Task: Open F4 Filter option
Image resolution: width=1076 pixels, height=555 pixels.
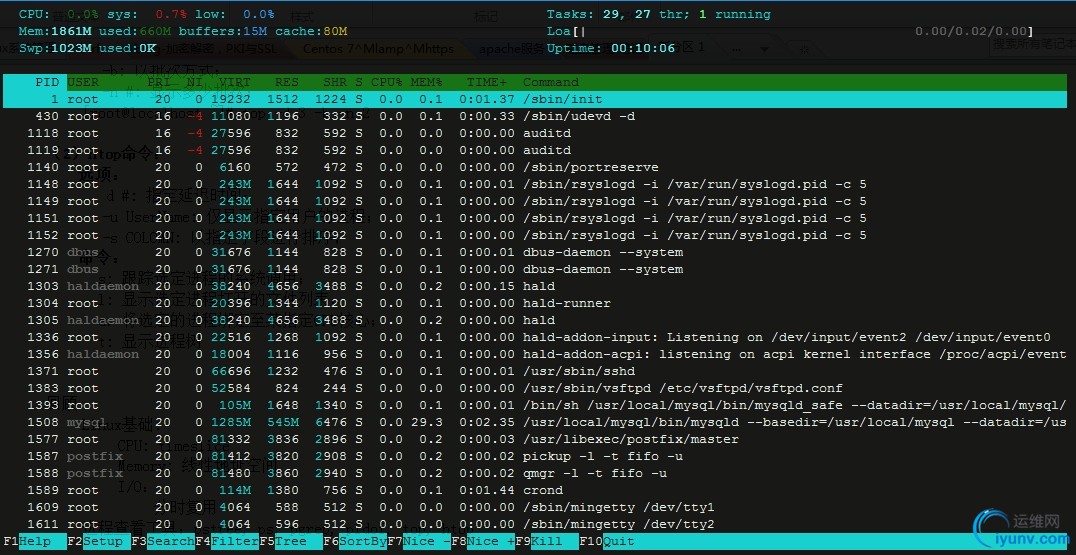Action: pyautogui.click(x=226, y=541)
